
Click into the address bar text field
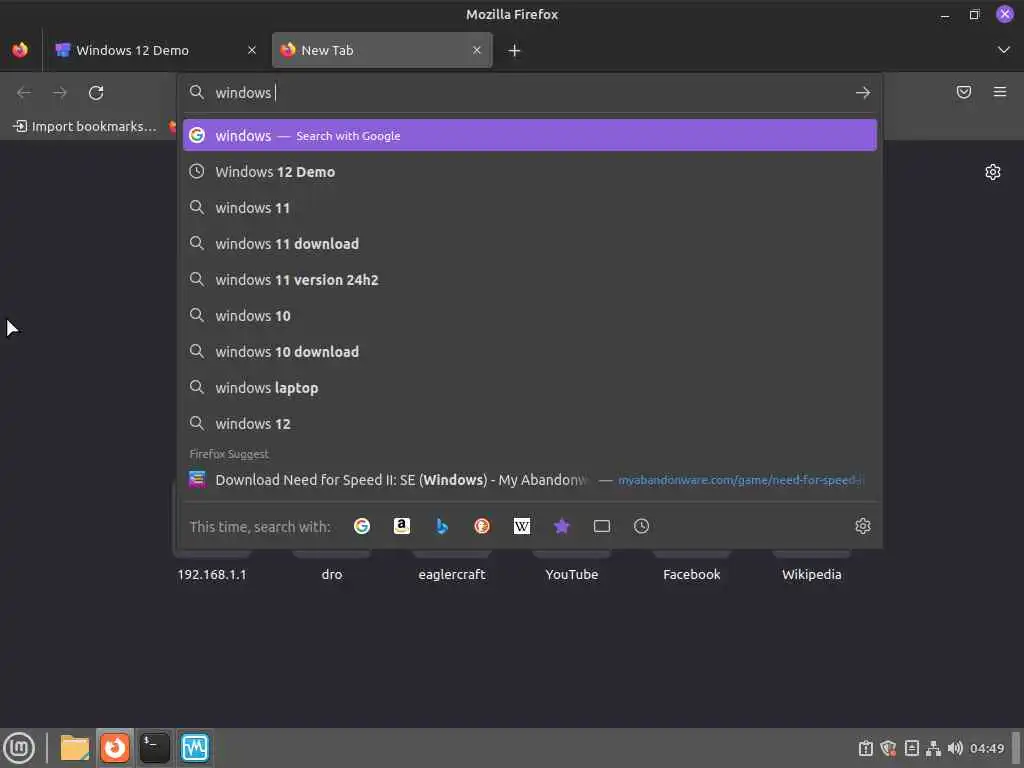pos(529,93)
